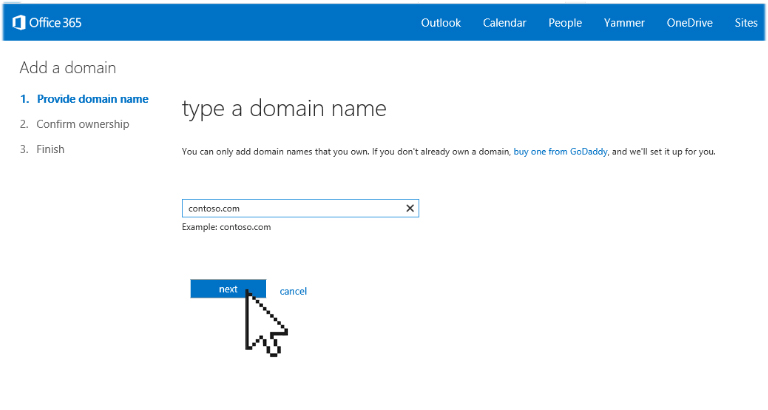
Task: Click the next button
Action: click(x=228, y=289)
